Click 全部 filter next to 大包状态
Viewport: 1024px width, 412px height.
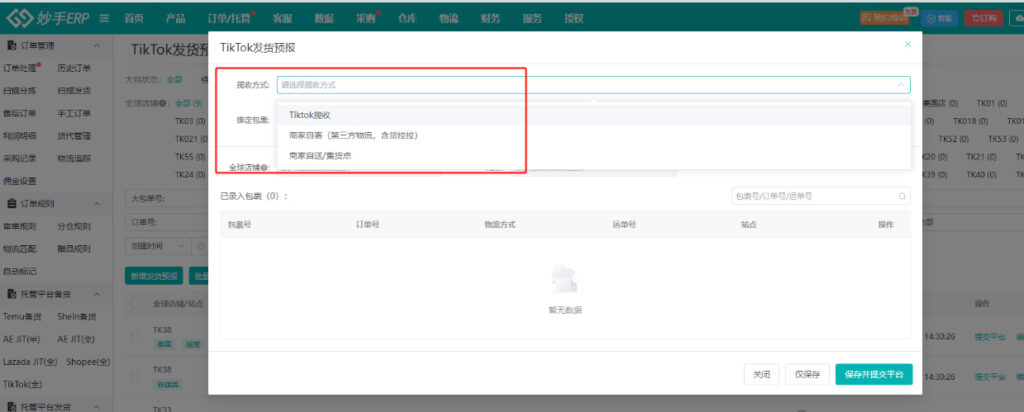coord(174,80)
